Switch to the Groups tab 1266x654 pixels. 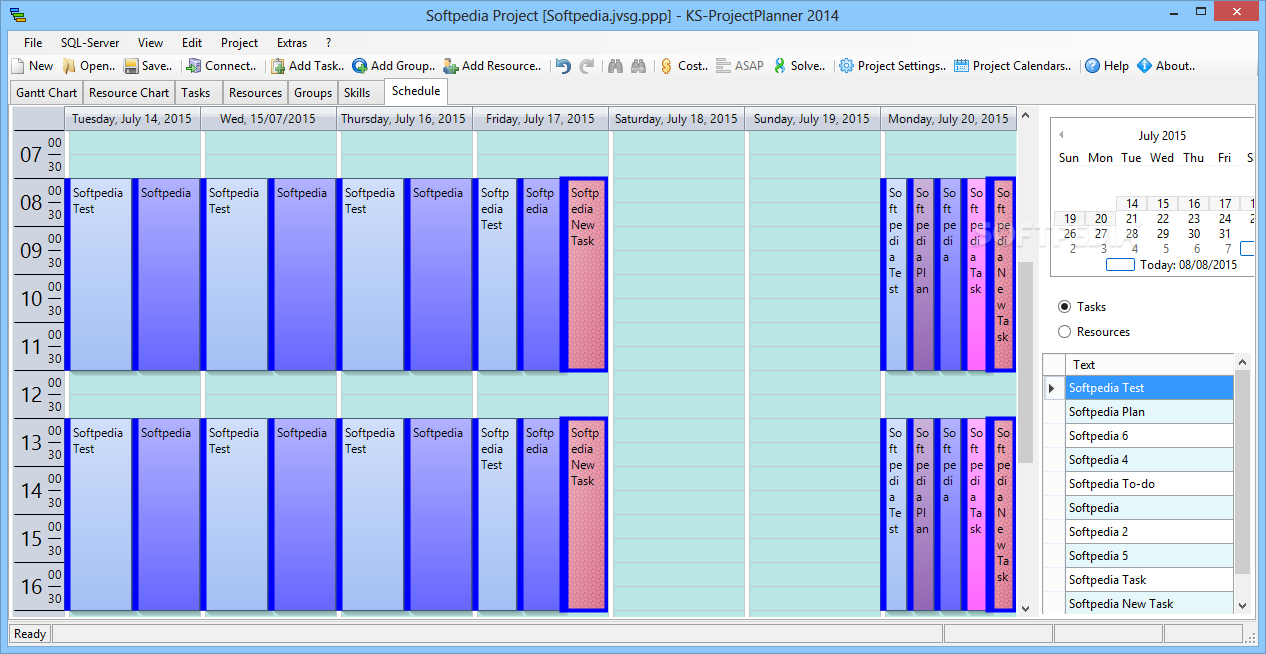[313, 93]
